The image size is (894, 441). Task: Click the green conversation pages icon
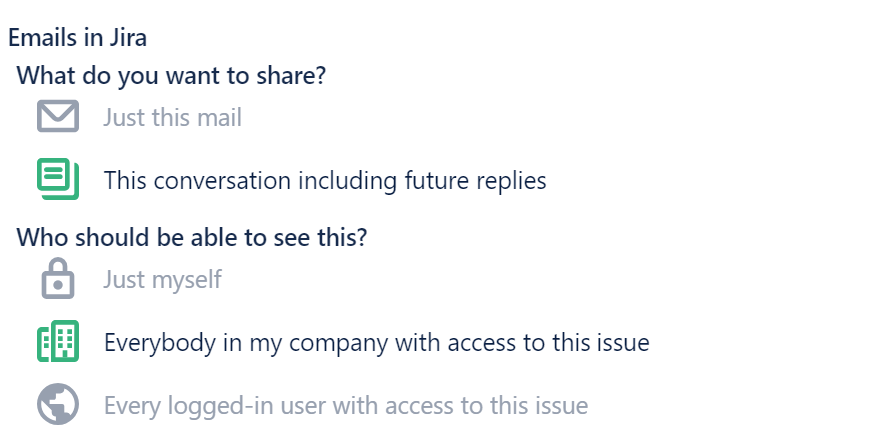click(x=58, y=179)
